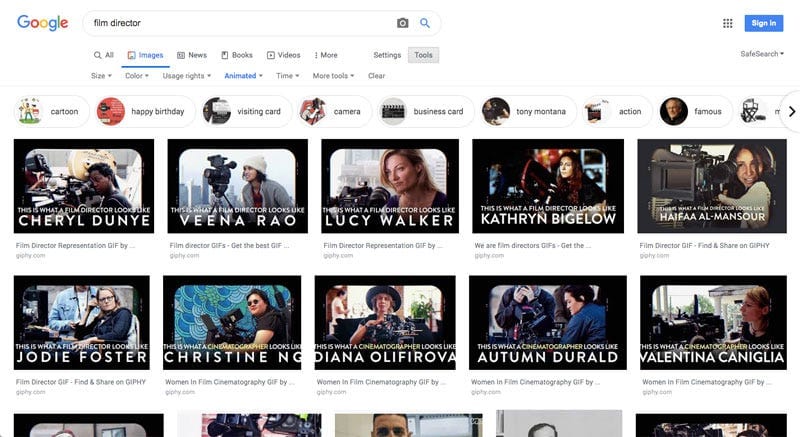This screenshot has width=800, height=437.
Task: Select the cartoon suggestion chip
Action: [x=52, y=111]
